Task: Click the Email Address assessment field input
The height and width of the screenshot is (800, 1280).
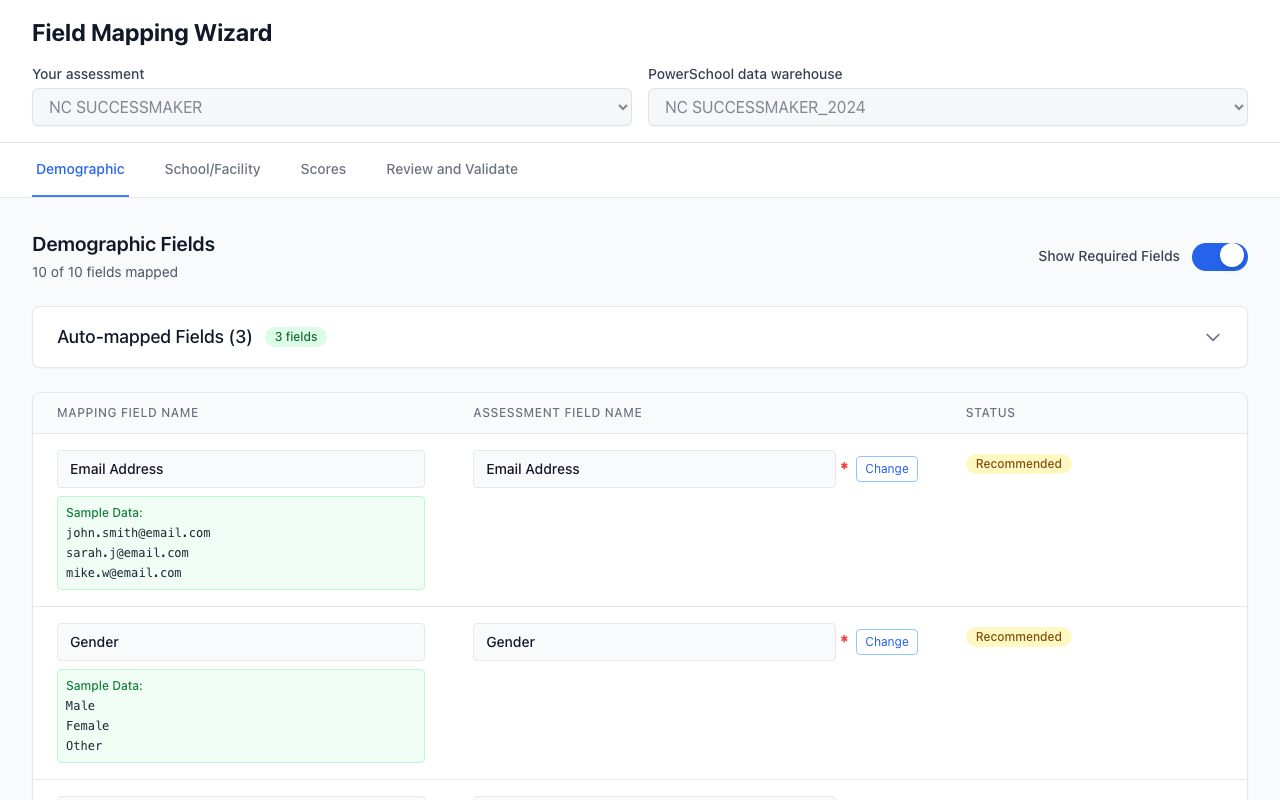Action: click(x=654, y=469)
